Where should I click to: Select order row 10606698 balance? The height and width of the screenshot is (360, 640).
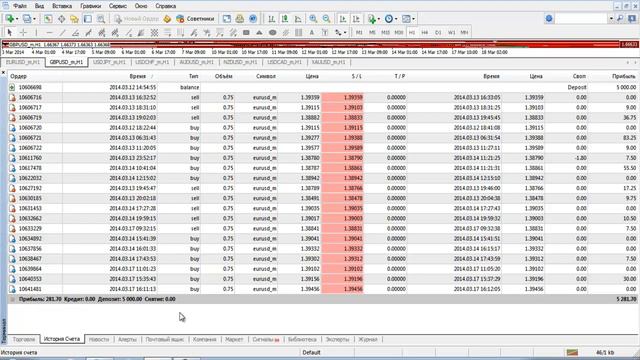pyautogui.click(x=322, y=87)
